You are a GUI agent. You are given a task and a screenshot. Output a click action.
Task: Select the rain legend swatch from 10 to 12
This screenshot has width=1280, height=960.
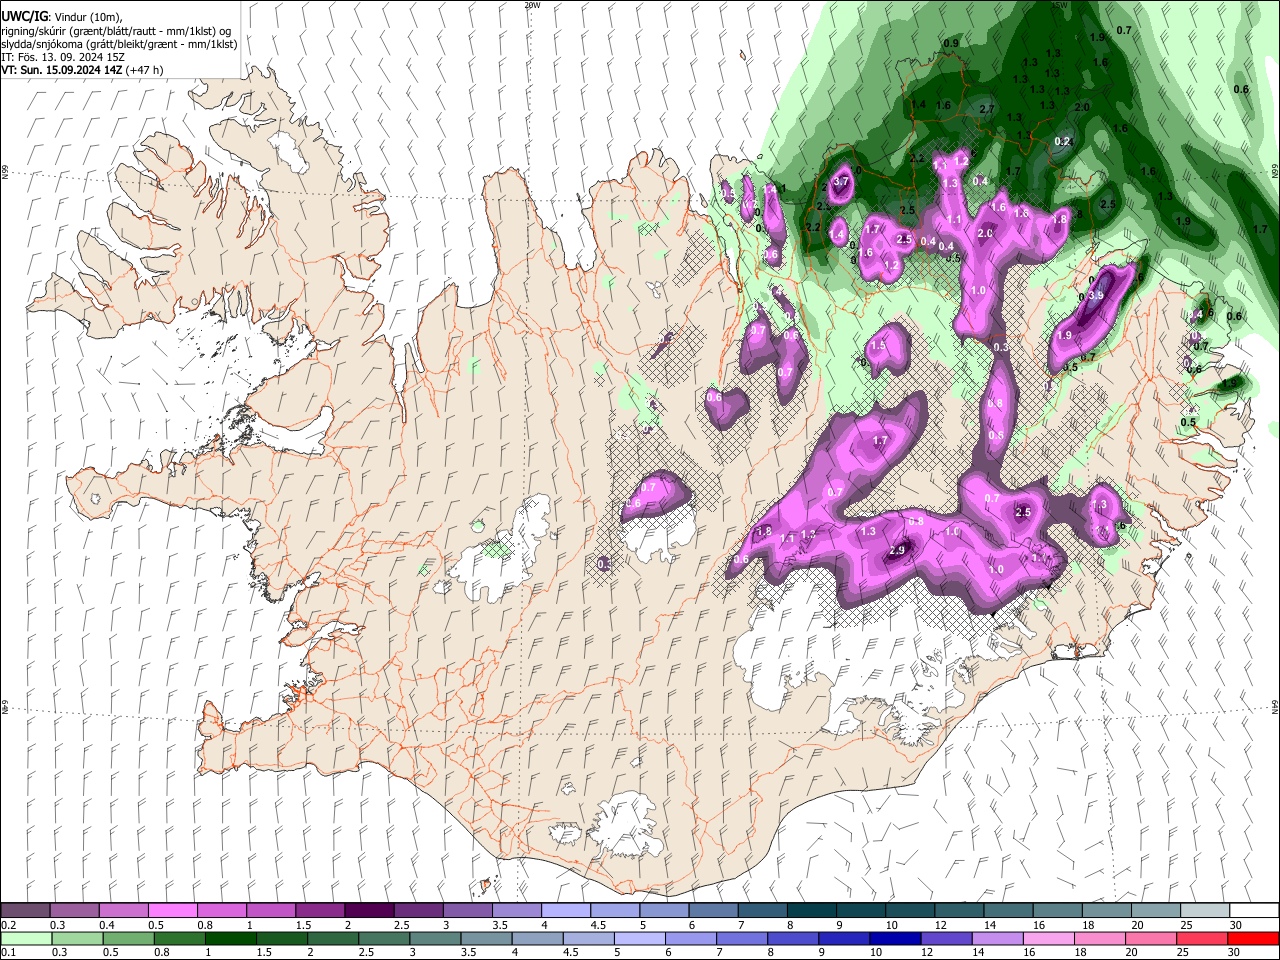coord(896,938)
